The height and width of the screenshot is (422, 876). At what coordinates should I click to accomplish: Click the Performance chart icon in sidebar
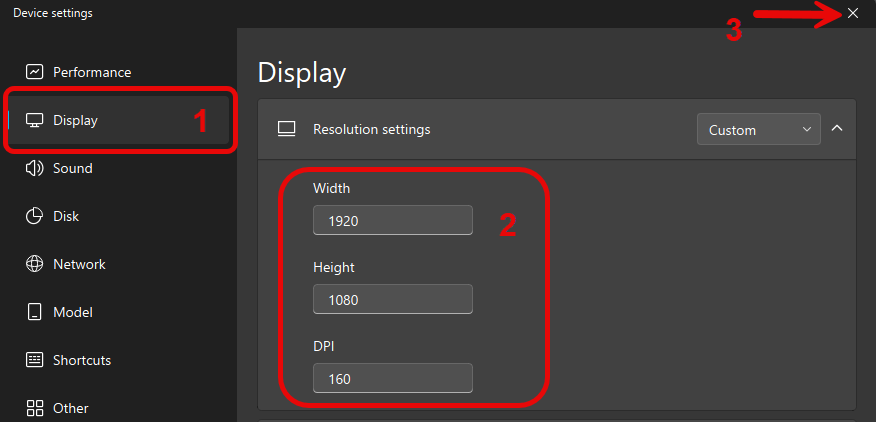[x=35, y=72]
